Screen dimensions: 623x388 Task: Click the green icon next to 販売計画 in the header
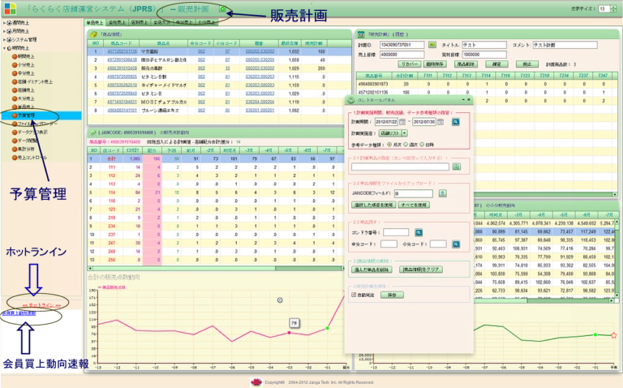pos(223,9)
